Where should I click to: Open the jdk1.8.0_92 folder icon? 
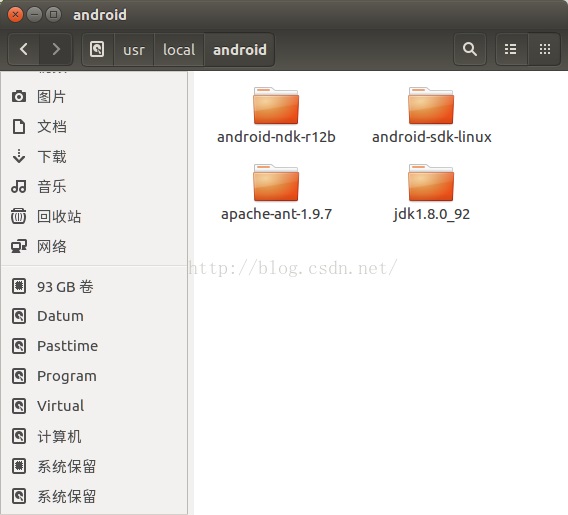[431, 183]
